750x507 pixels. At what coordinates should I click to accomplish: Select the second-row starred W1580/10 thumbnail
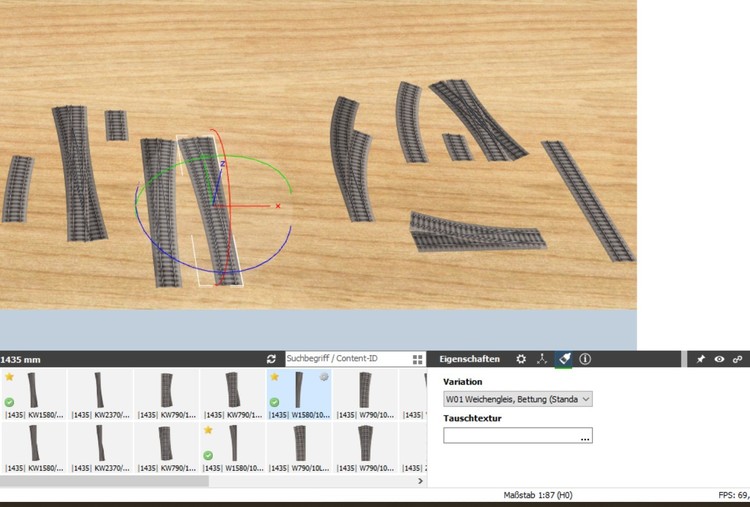tap(232, 448)
